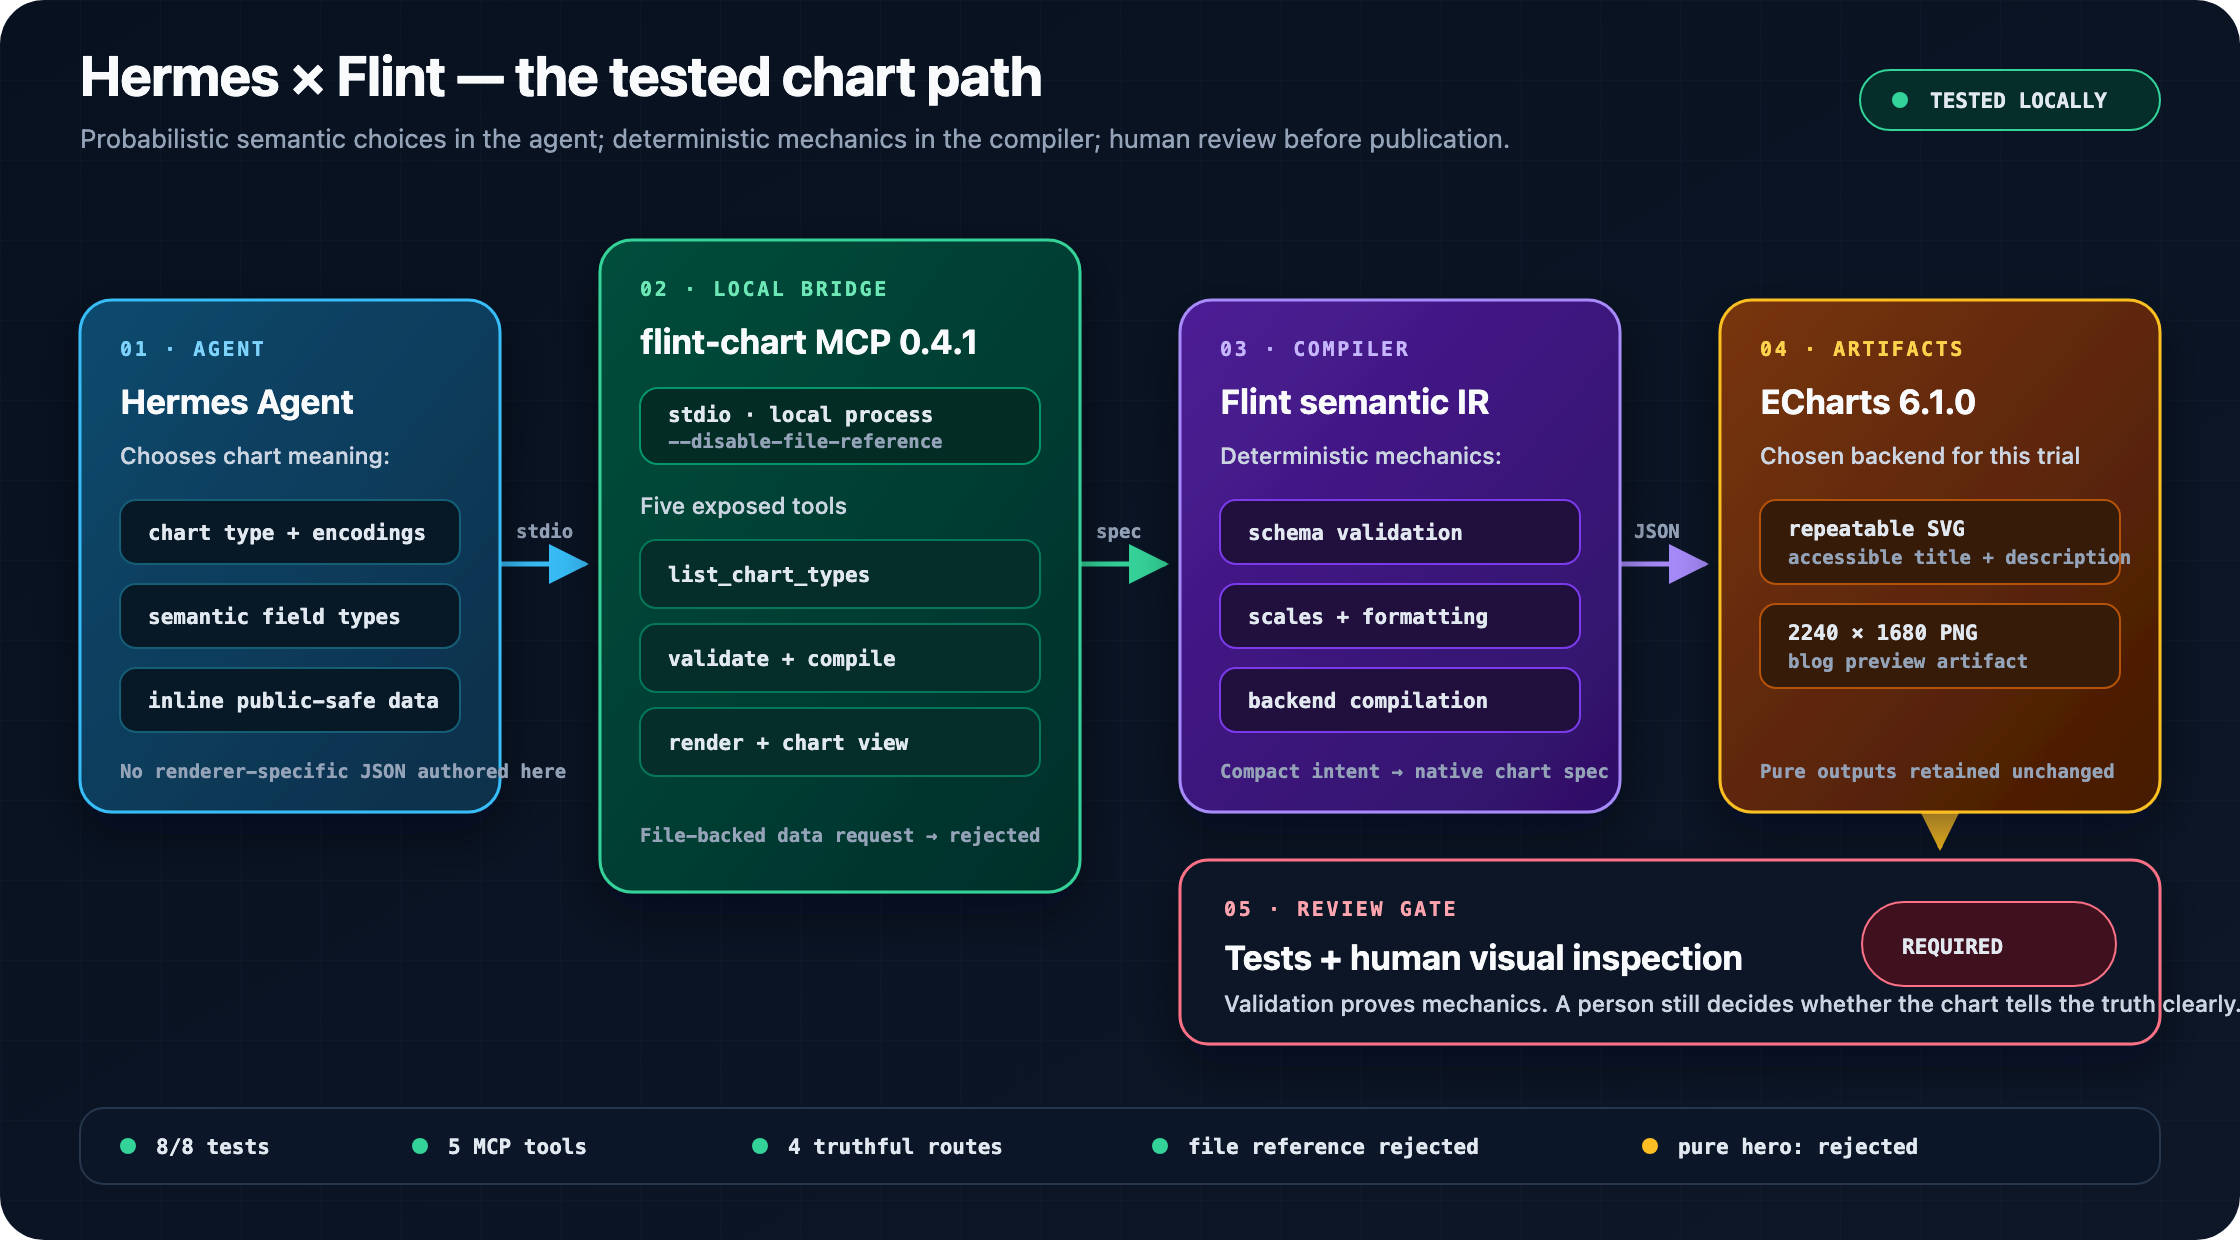Click the 'blog preview artifact' caption
This screenshot has width=2240, height=1240.
pyautogui.click(x=1908, y=661)
